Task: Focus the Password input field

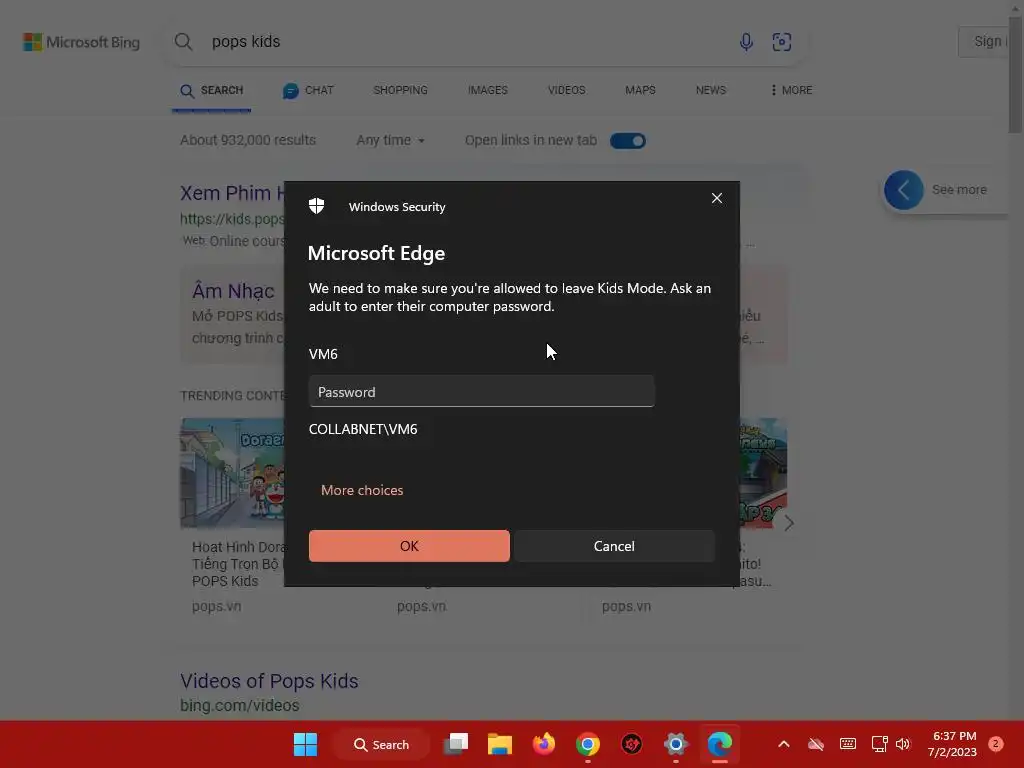Action: pyautogui.click(x=481, y=391)
